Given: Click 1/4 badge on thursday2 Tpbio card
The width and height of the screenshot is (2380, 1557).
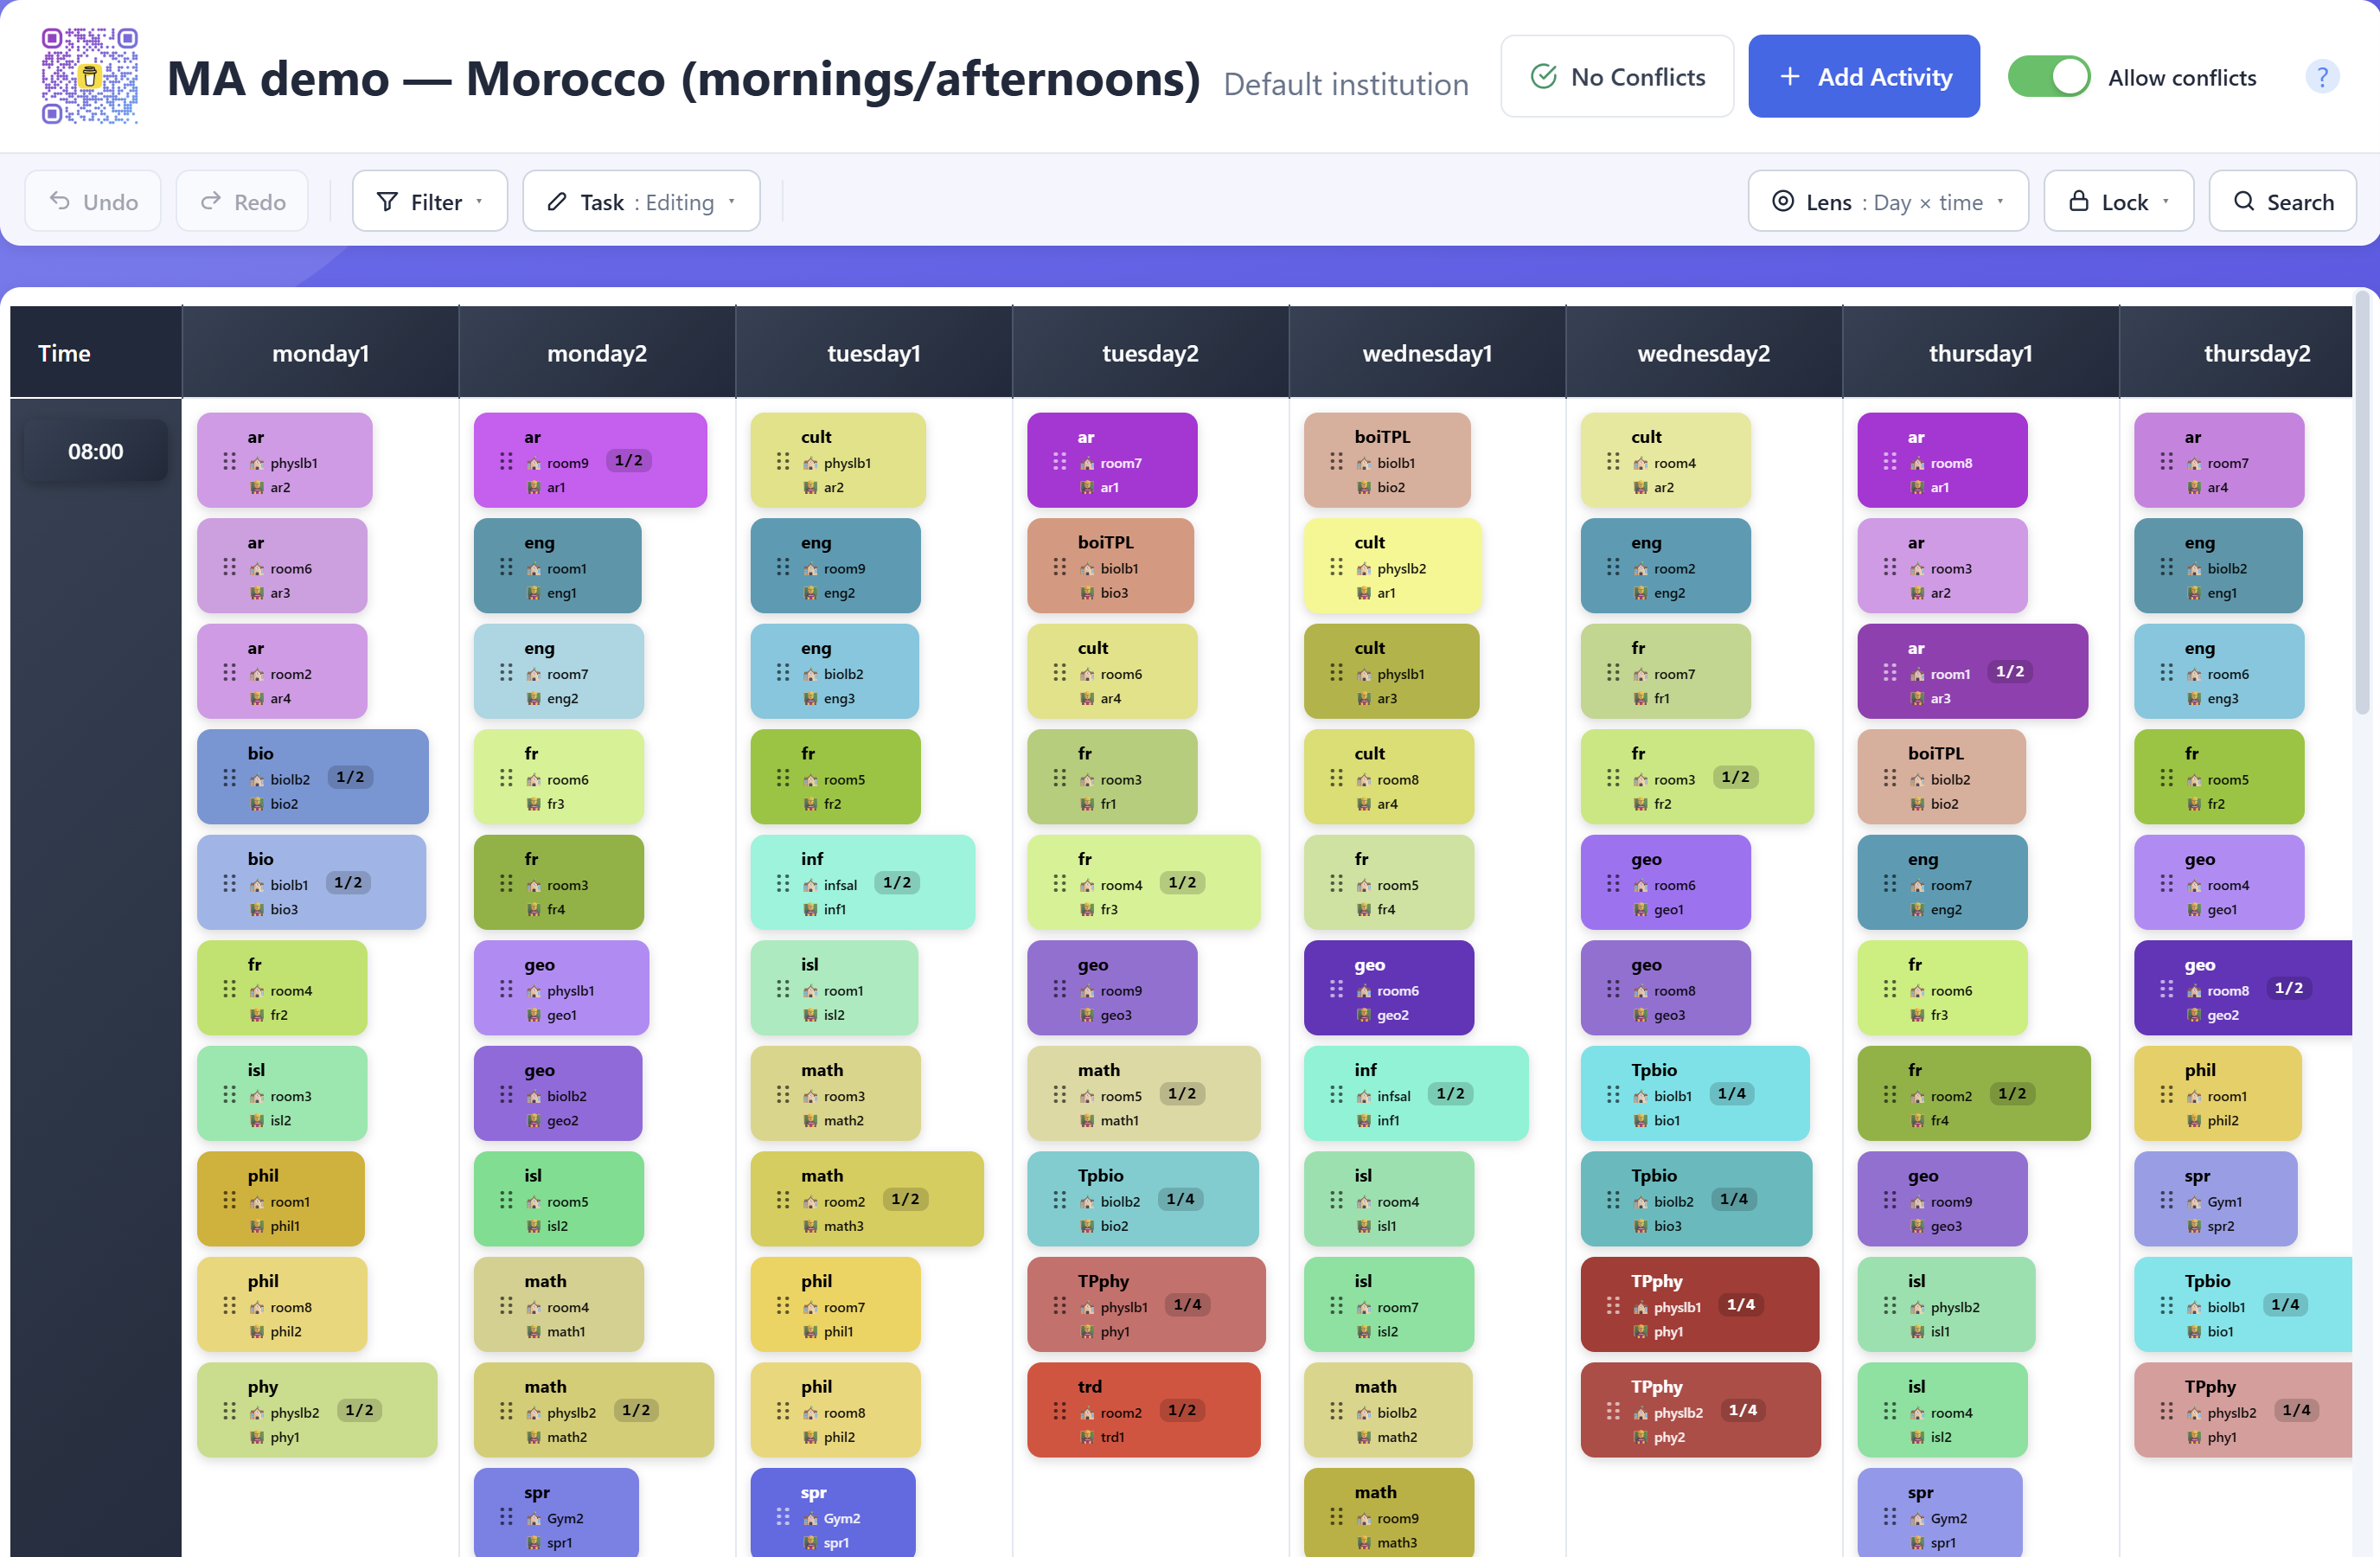Looking at the screenshot, I should point(2285,1304).
